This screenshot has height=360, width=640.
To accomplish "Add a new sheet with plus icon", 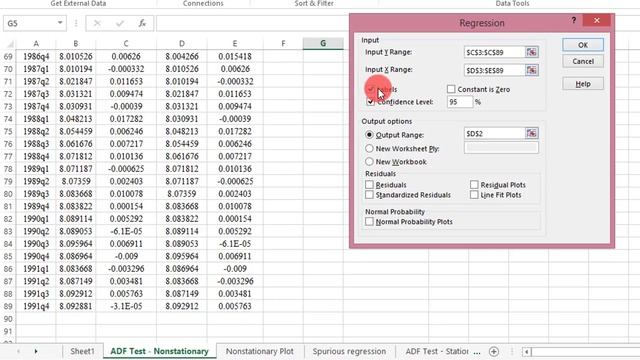I will 493,351.
